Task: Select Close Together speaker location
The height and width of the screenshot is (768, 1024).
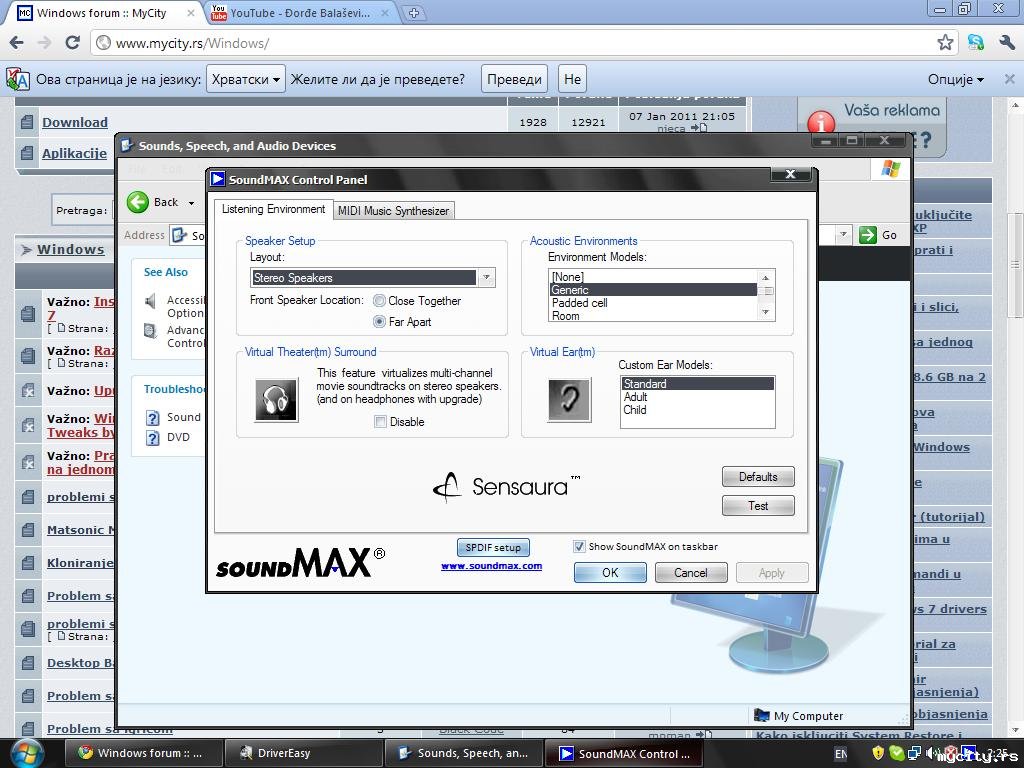Action: [379, 301]
